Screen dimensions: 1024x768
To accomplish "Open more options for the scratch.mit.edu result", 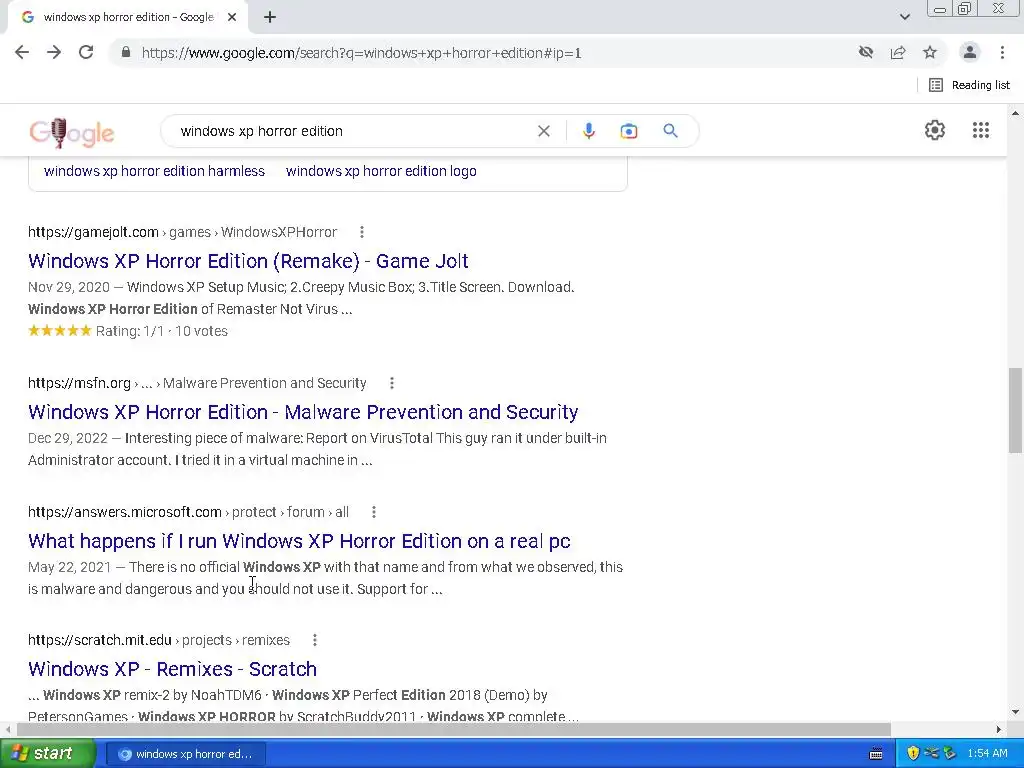I will click(x=315, y=640).
